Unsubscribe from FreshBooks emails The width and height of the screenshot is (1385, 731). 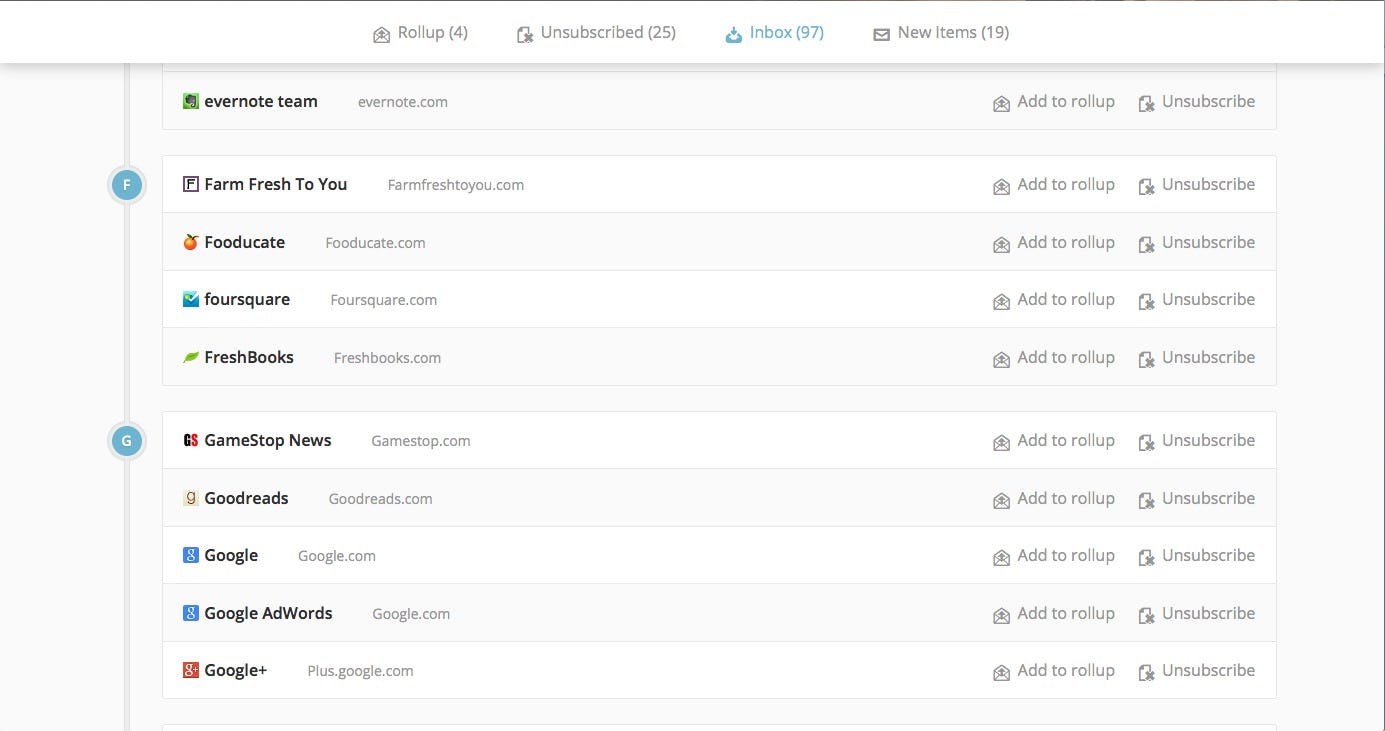click(x=1197, y=358)
